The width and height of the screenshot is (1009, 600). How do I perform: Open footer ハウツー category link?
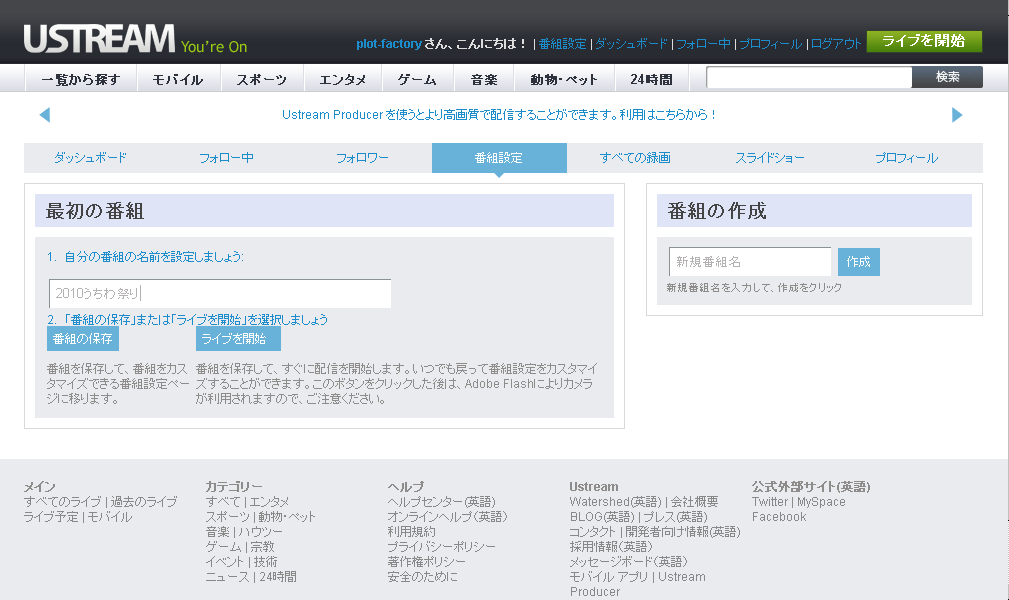pyautogui.click(x=262, y=532)
